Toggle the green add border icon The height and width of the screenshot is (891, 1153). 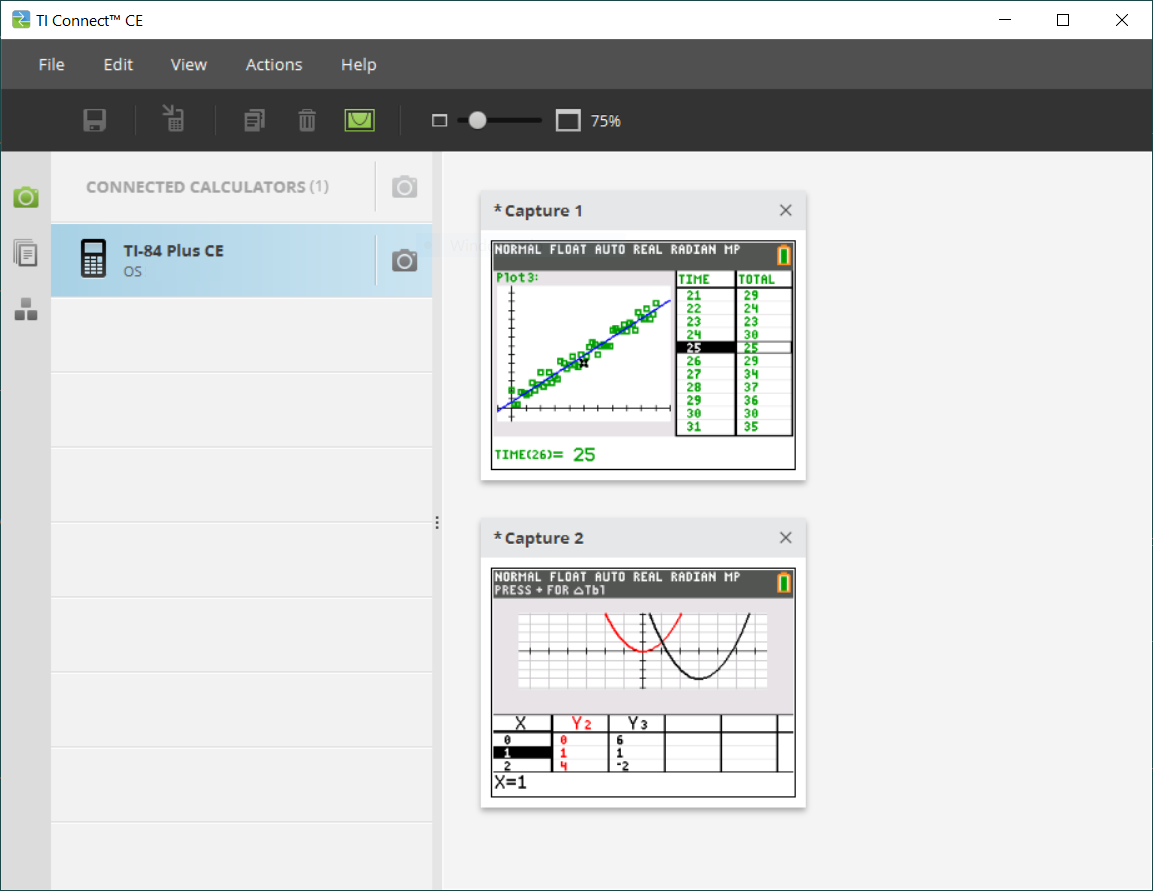point(360,121)
